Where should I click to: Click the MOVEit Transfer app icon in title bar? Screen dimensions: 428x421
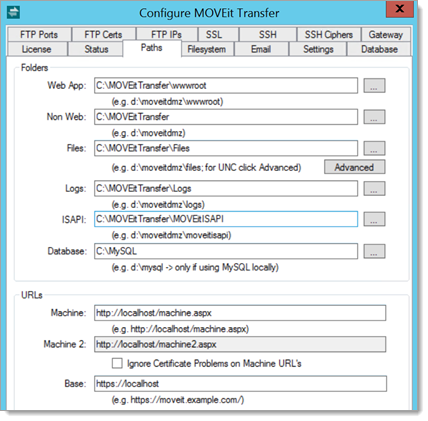click(x=14, y=12)
